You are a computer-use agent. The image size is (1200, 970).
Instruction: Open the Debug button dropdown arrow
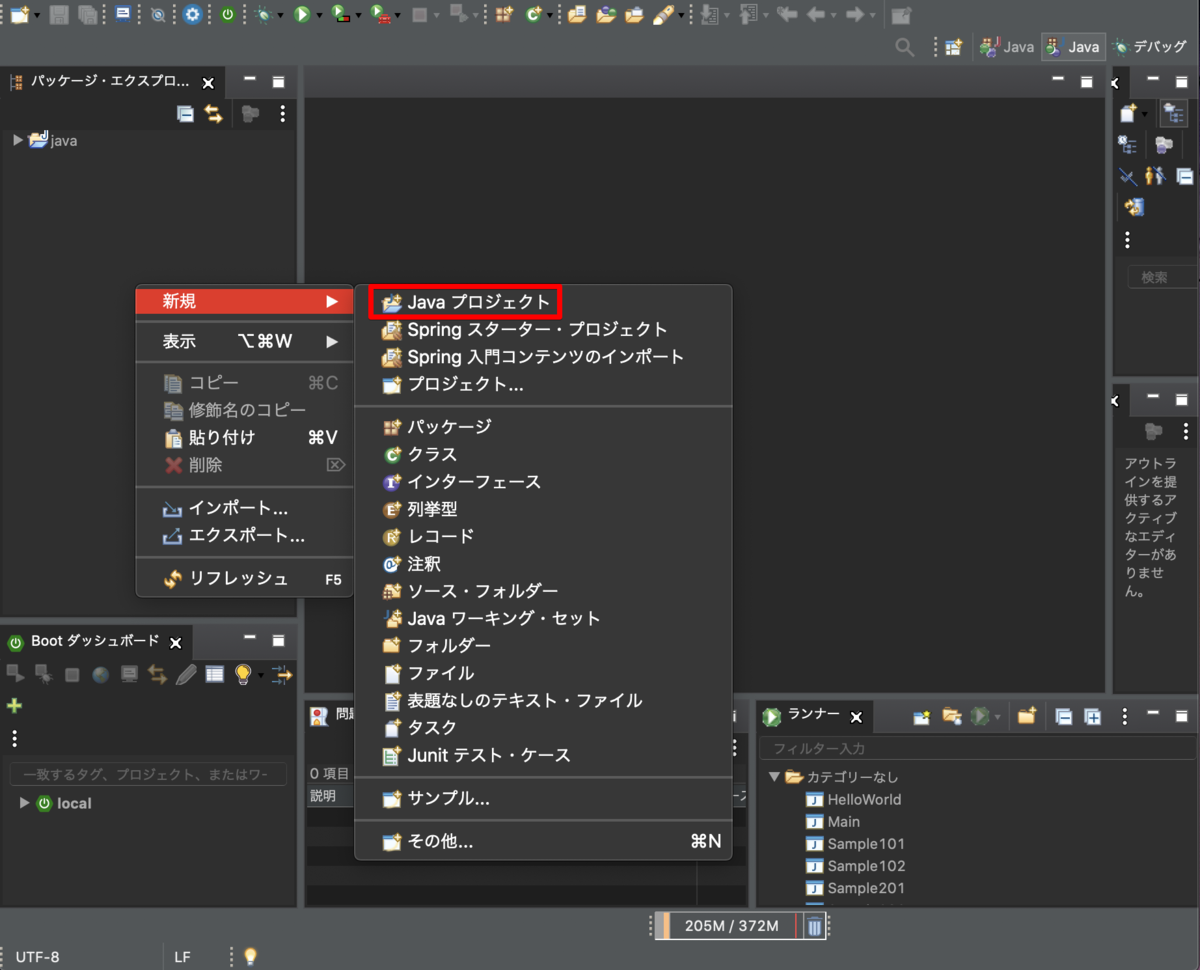[x=280, y=16]
